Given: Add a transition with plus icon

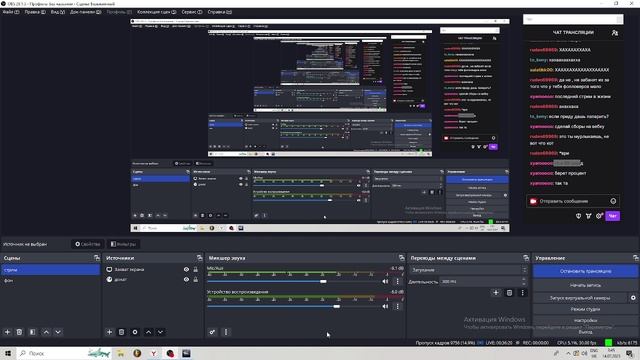Looking at the screenshot, I should 496,293.
